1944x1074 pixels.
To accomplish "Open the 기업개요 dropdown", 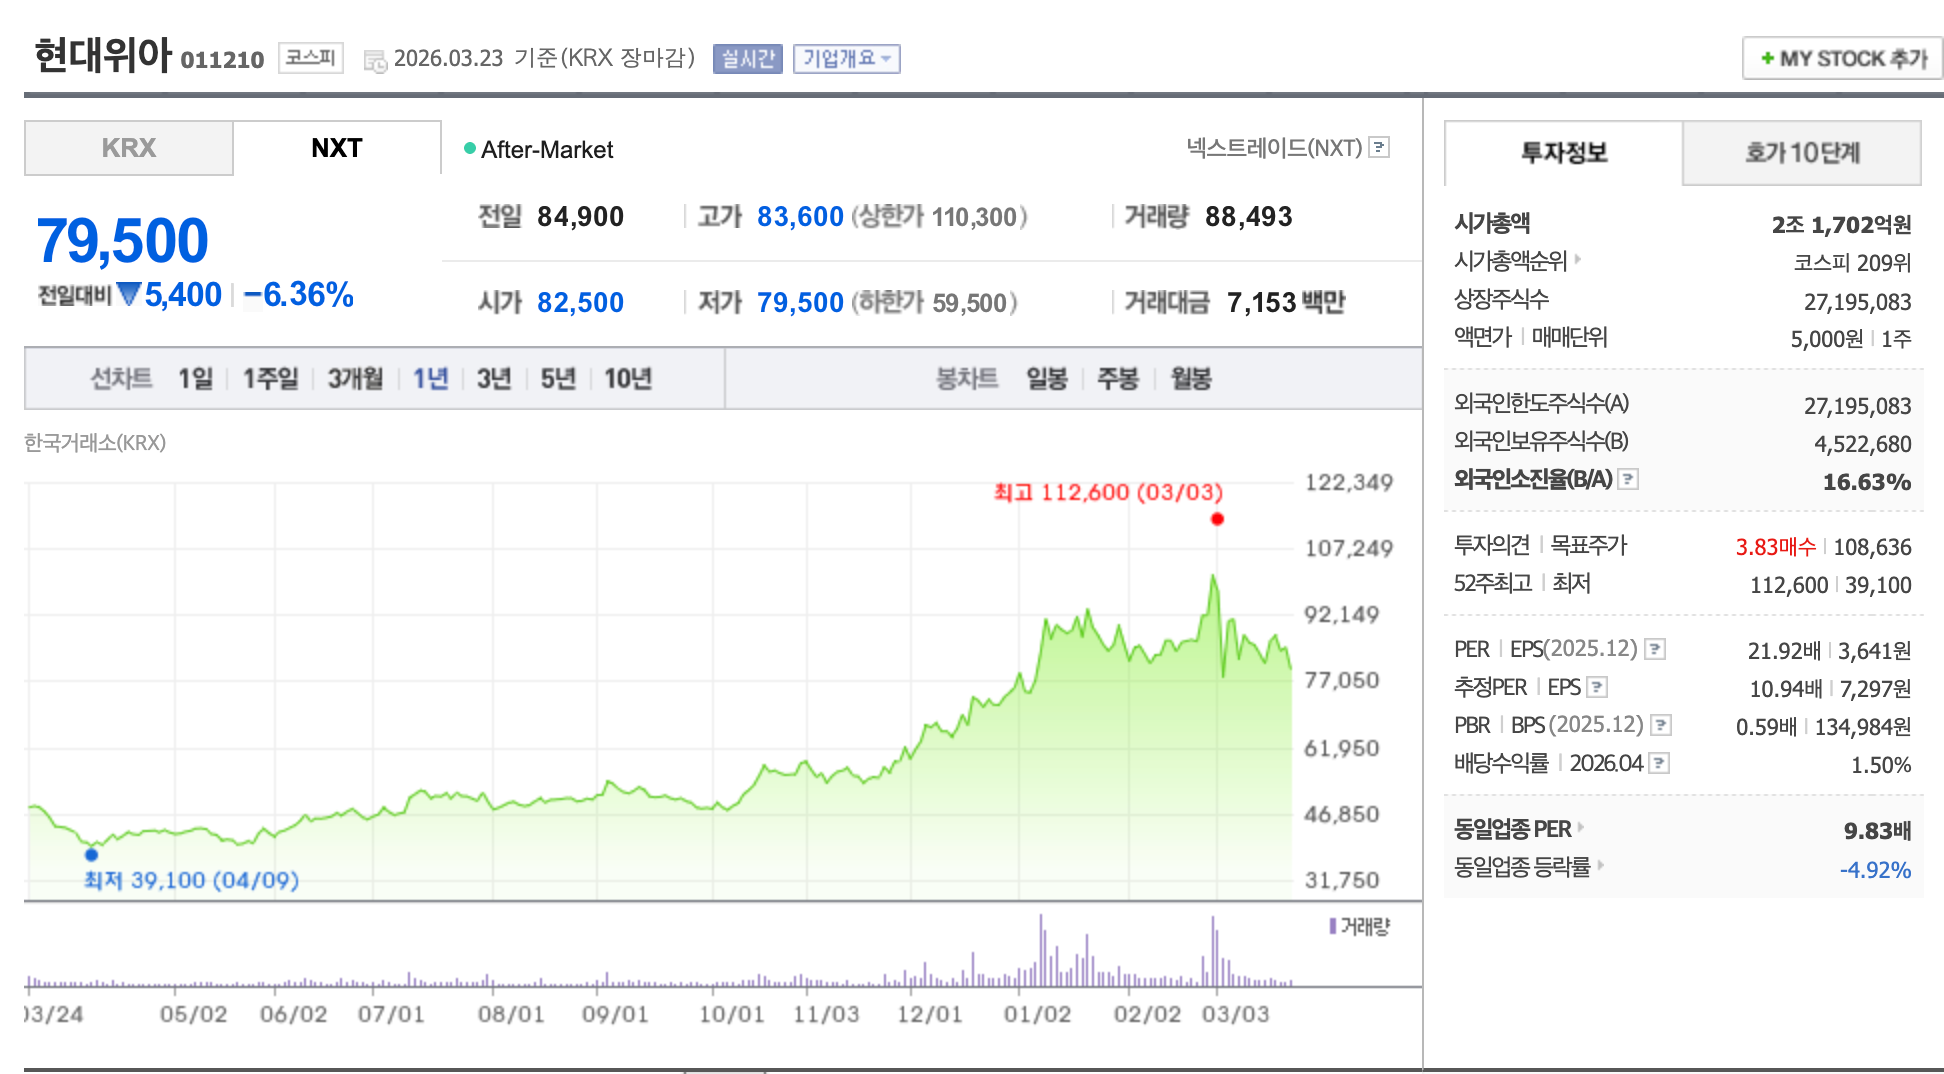I will pyautogui.click(x=847, y=59).
